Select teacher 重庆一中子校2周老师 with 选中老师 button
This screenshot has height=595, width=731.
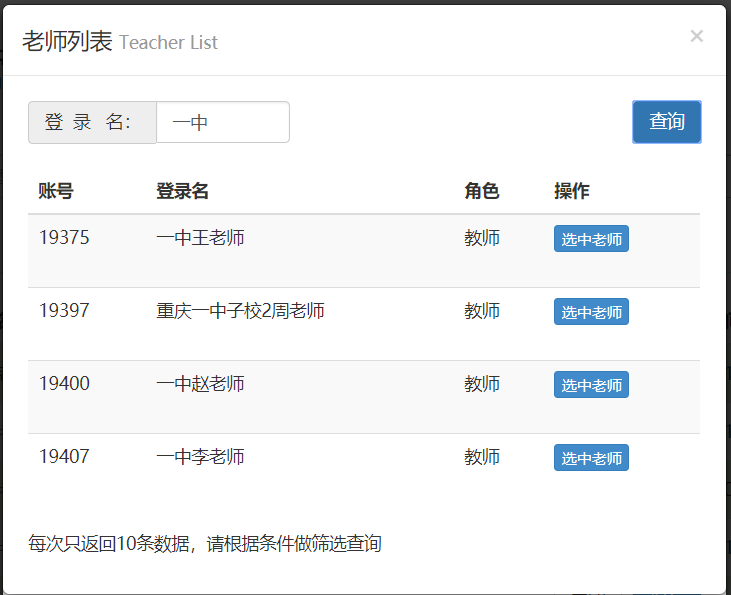591,311
